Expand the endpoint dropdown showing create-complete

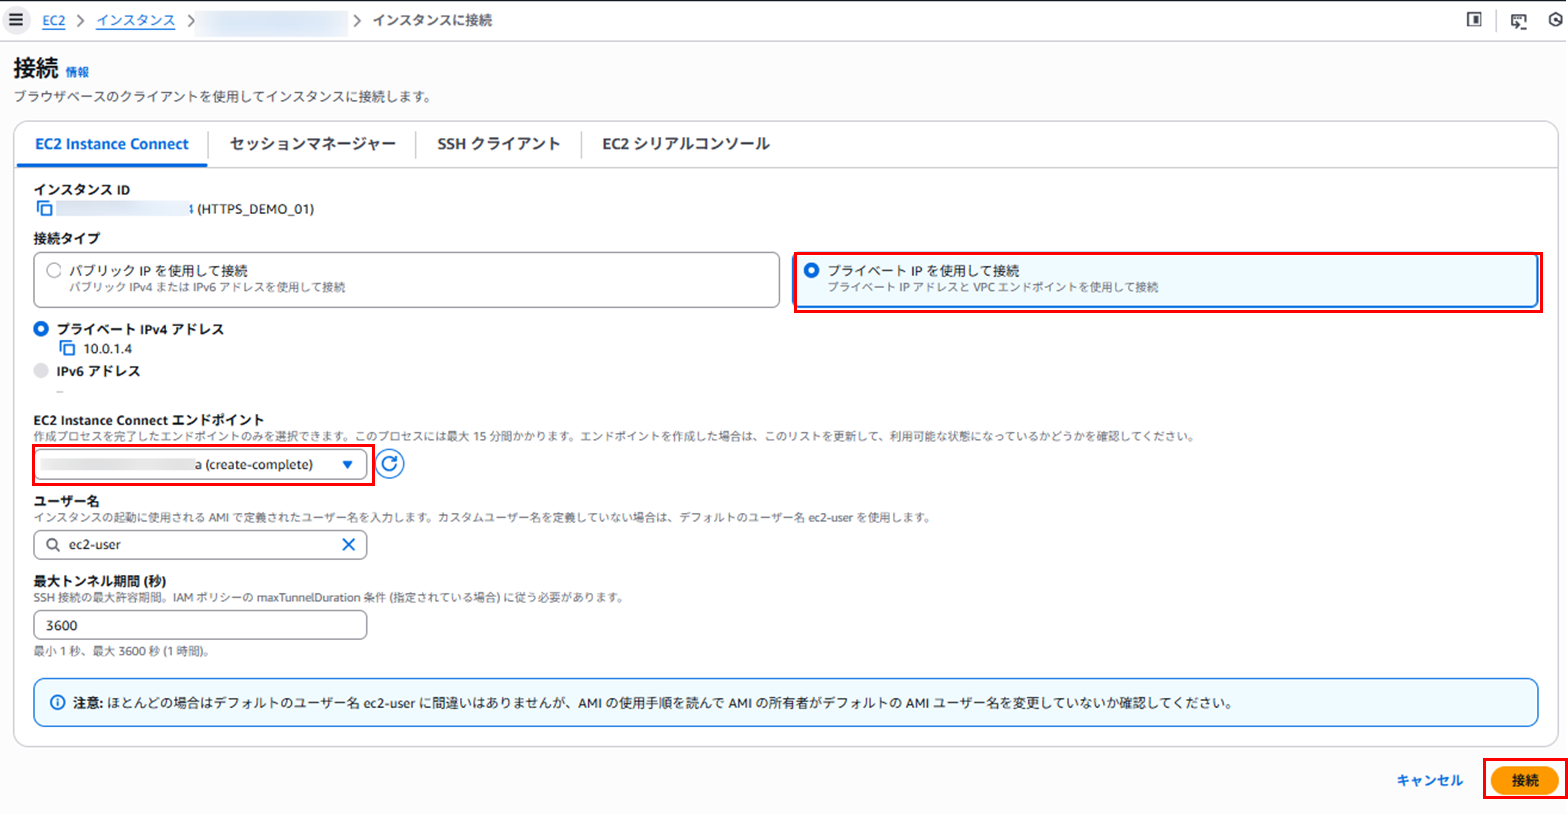click(x=200, y=464)
